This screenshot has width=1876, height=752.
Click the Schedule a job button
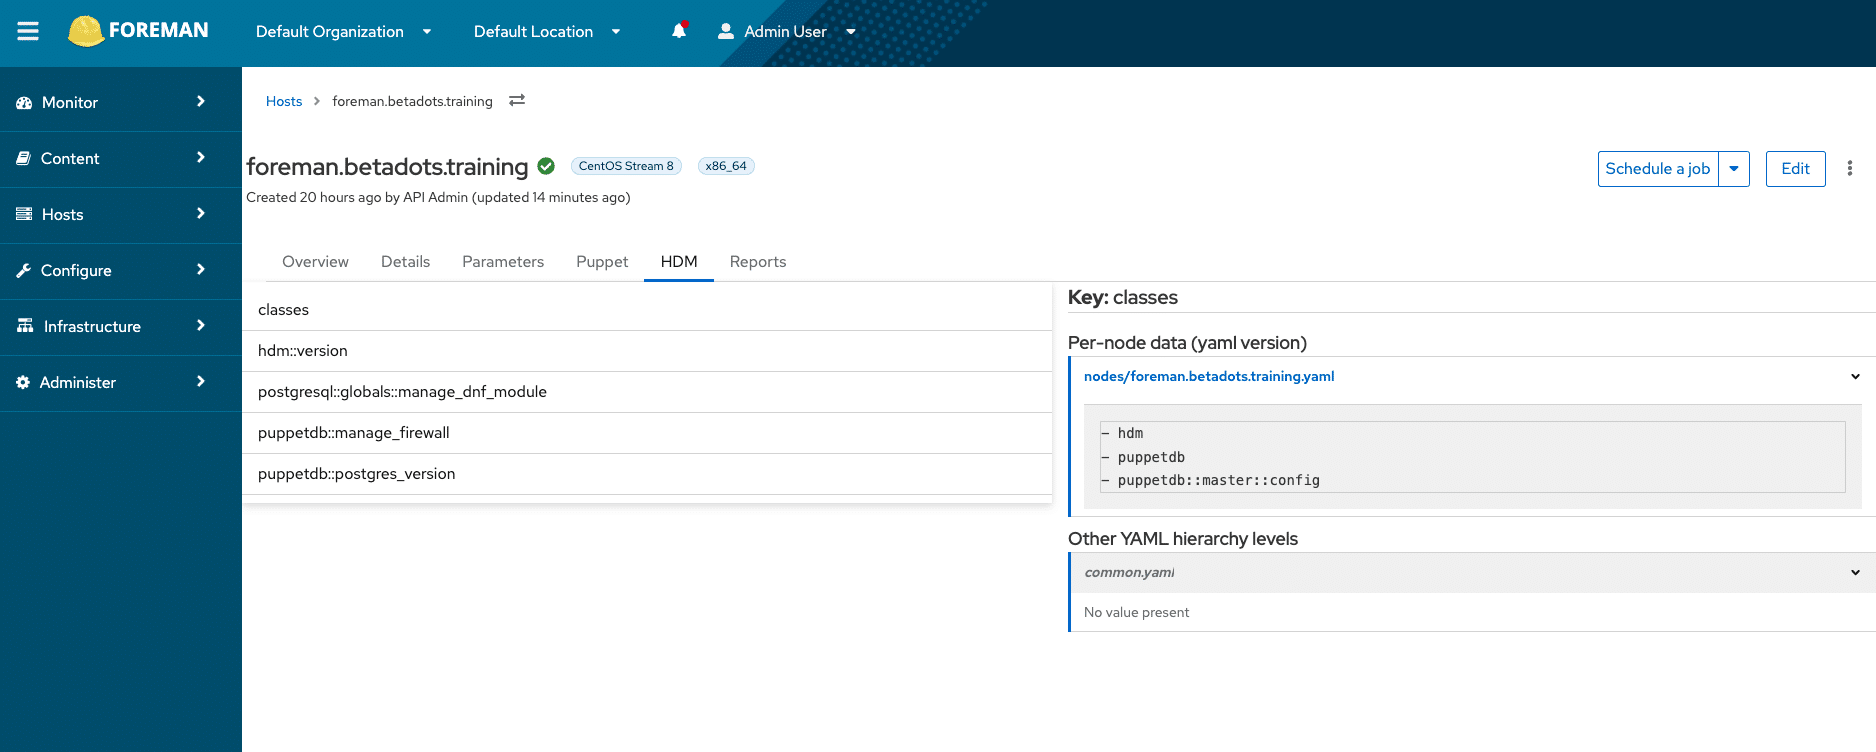pos(1658,168)
